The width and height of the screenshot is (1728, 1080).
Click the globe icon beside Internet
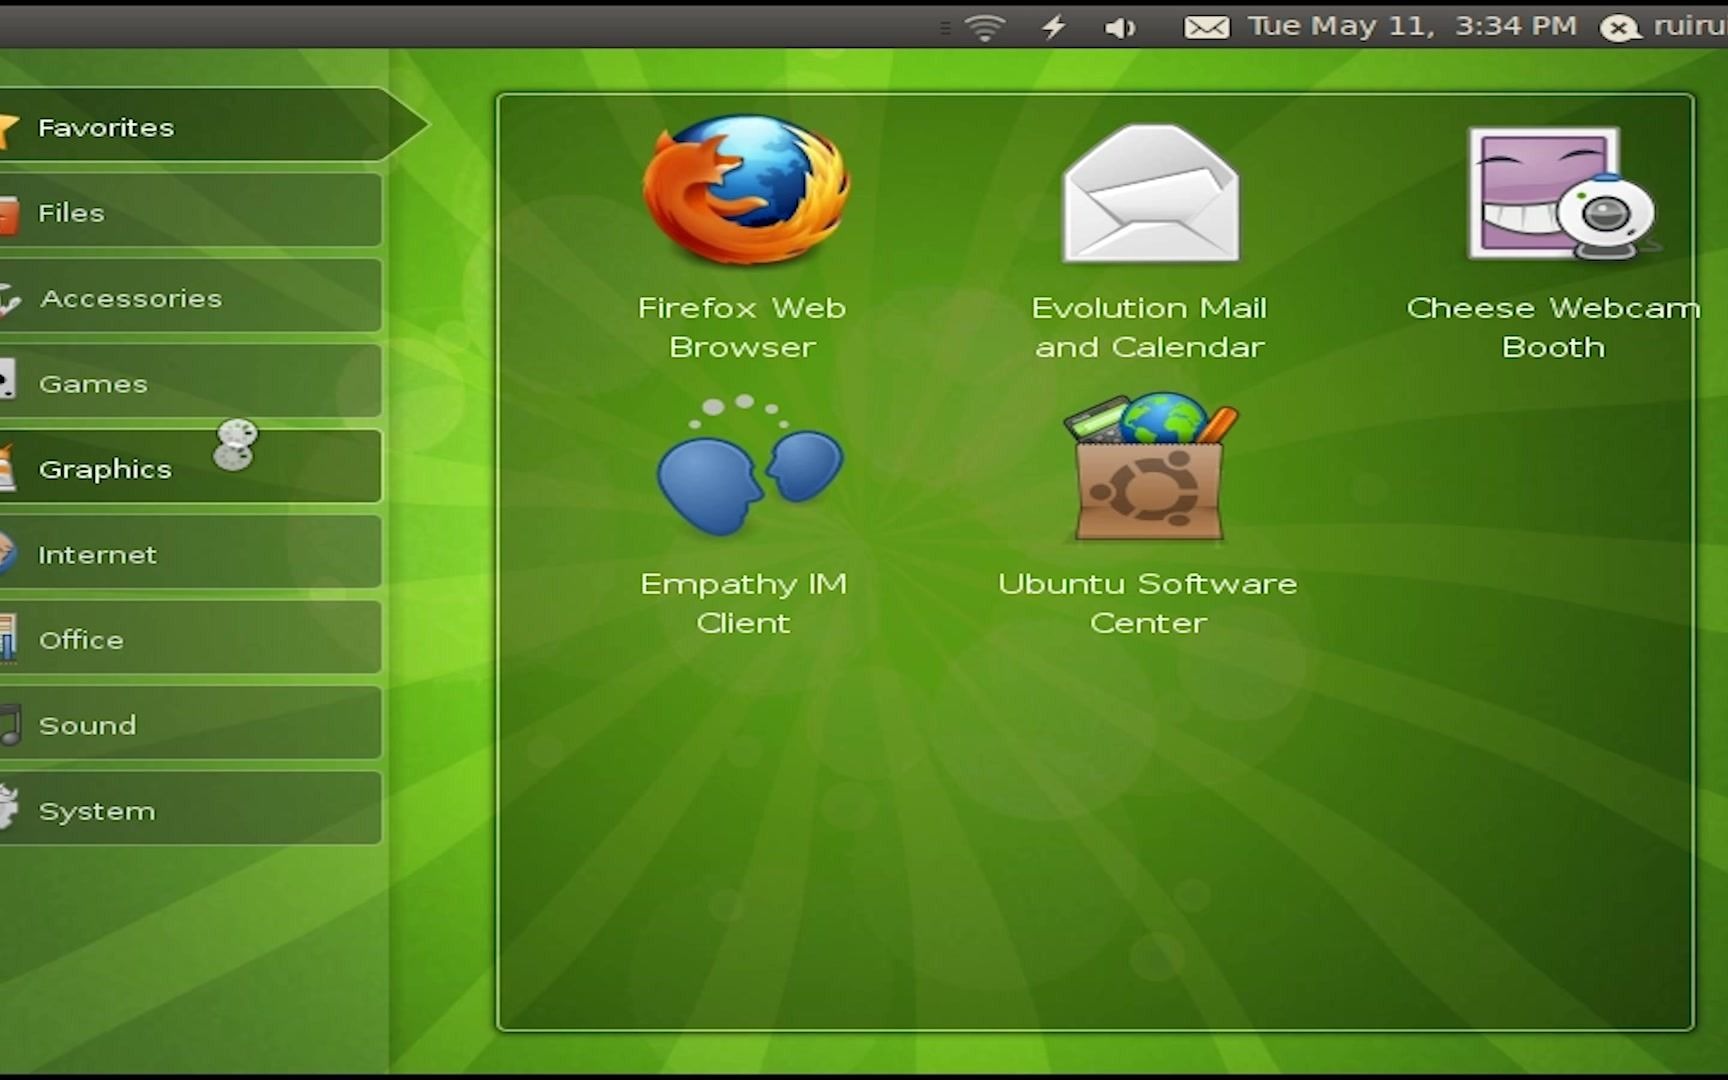point(8,553)
